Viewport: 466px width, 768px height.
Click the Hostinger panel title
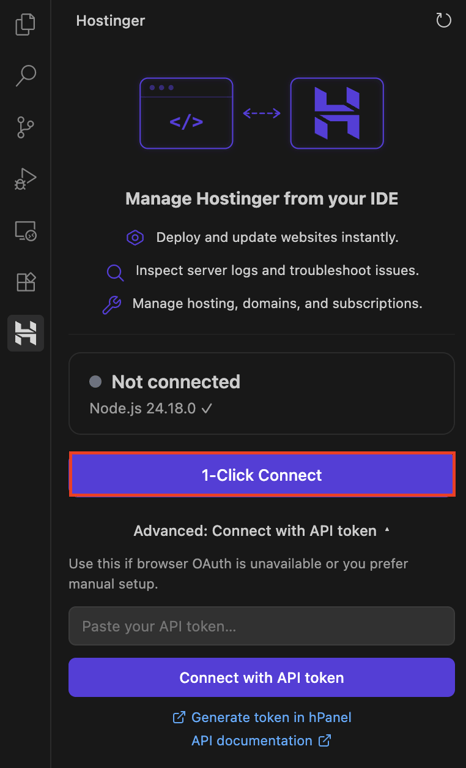(x=111, y=21)
